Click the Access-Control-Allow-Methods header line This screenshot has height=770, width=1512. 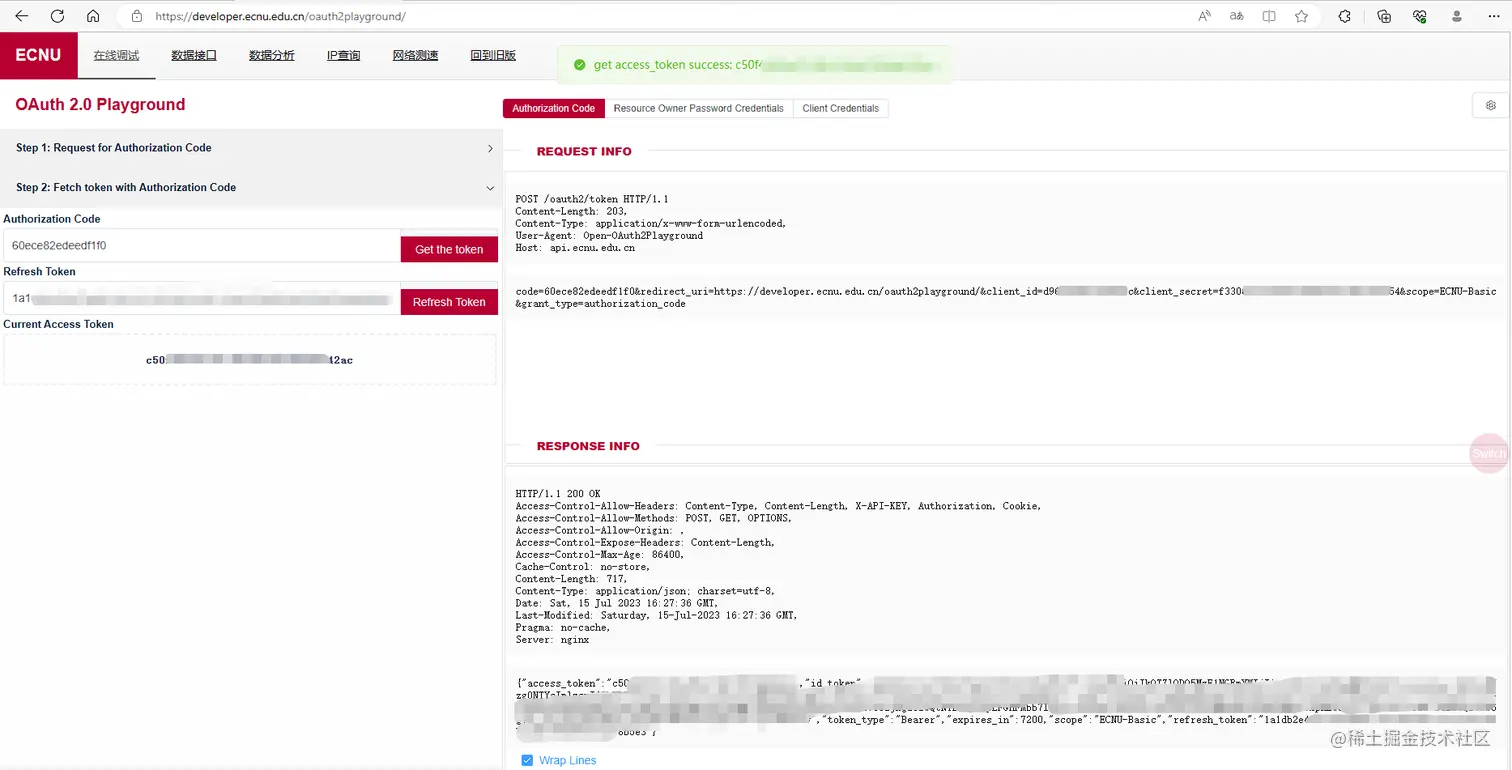pyautogui.click(x=653, y=518)
